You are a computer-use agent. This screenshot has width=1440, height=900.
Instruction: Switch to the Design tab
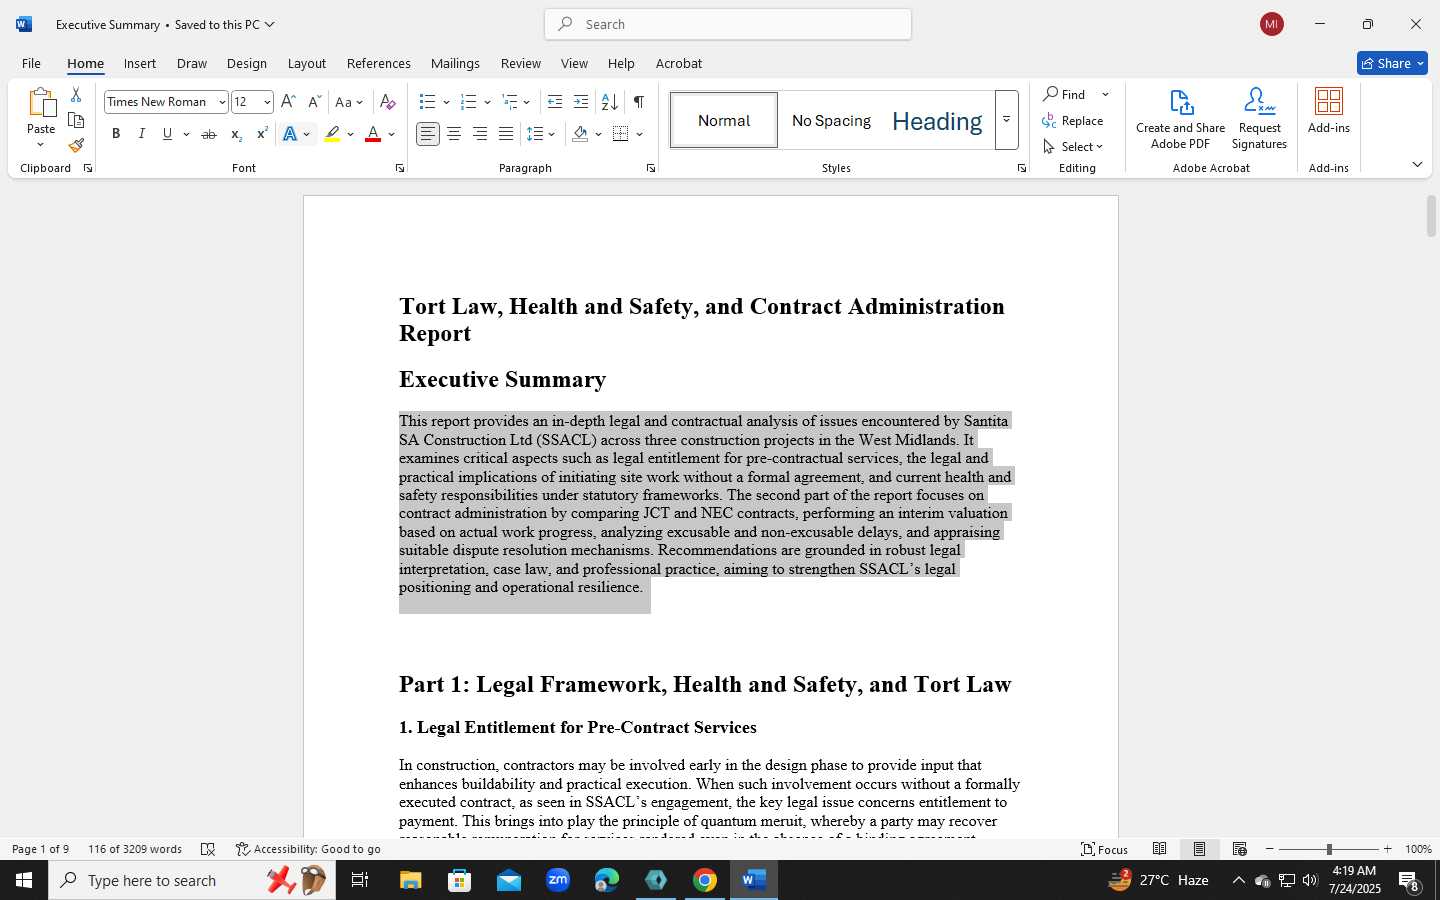[x=247, y=63]
